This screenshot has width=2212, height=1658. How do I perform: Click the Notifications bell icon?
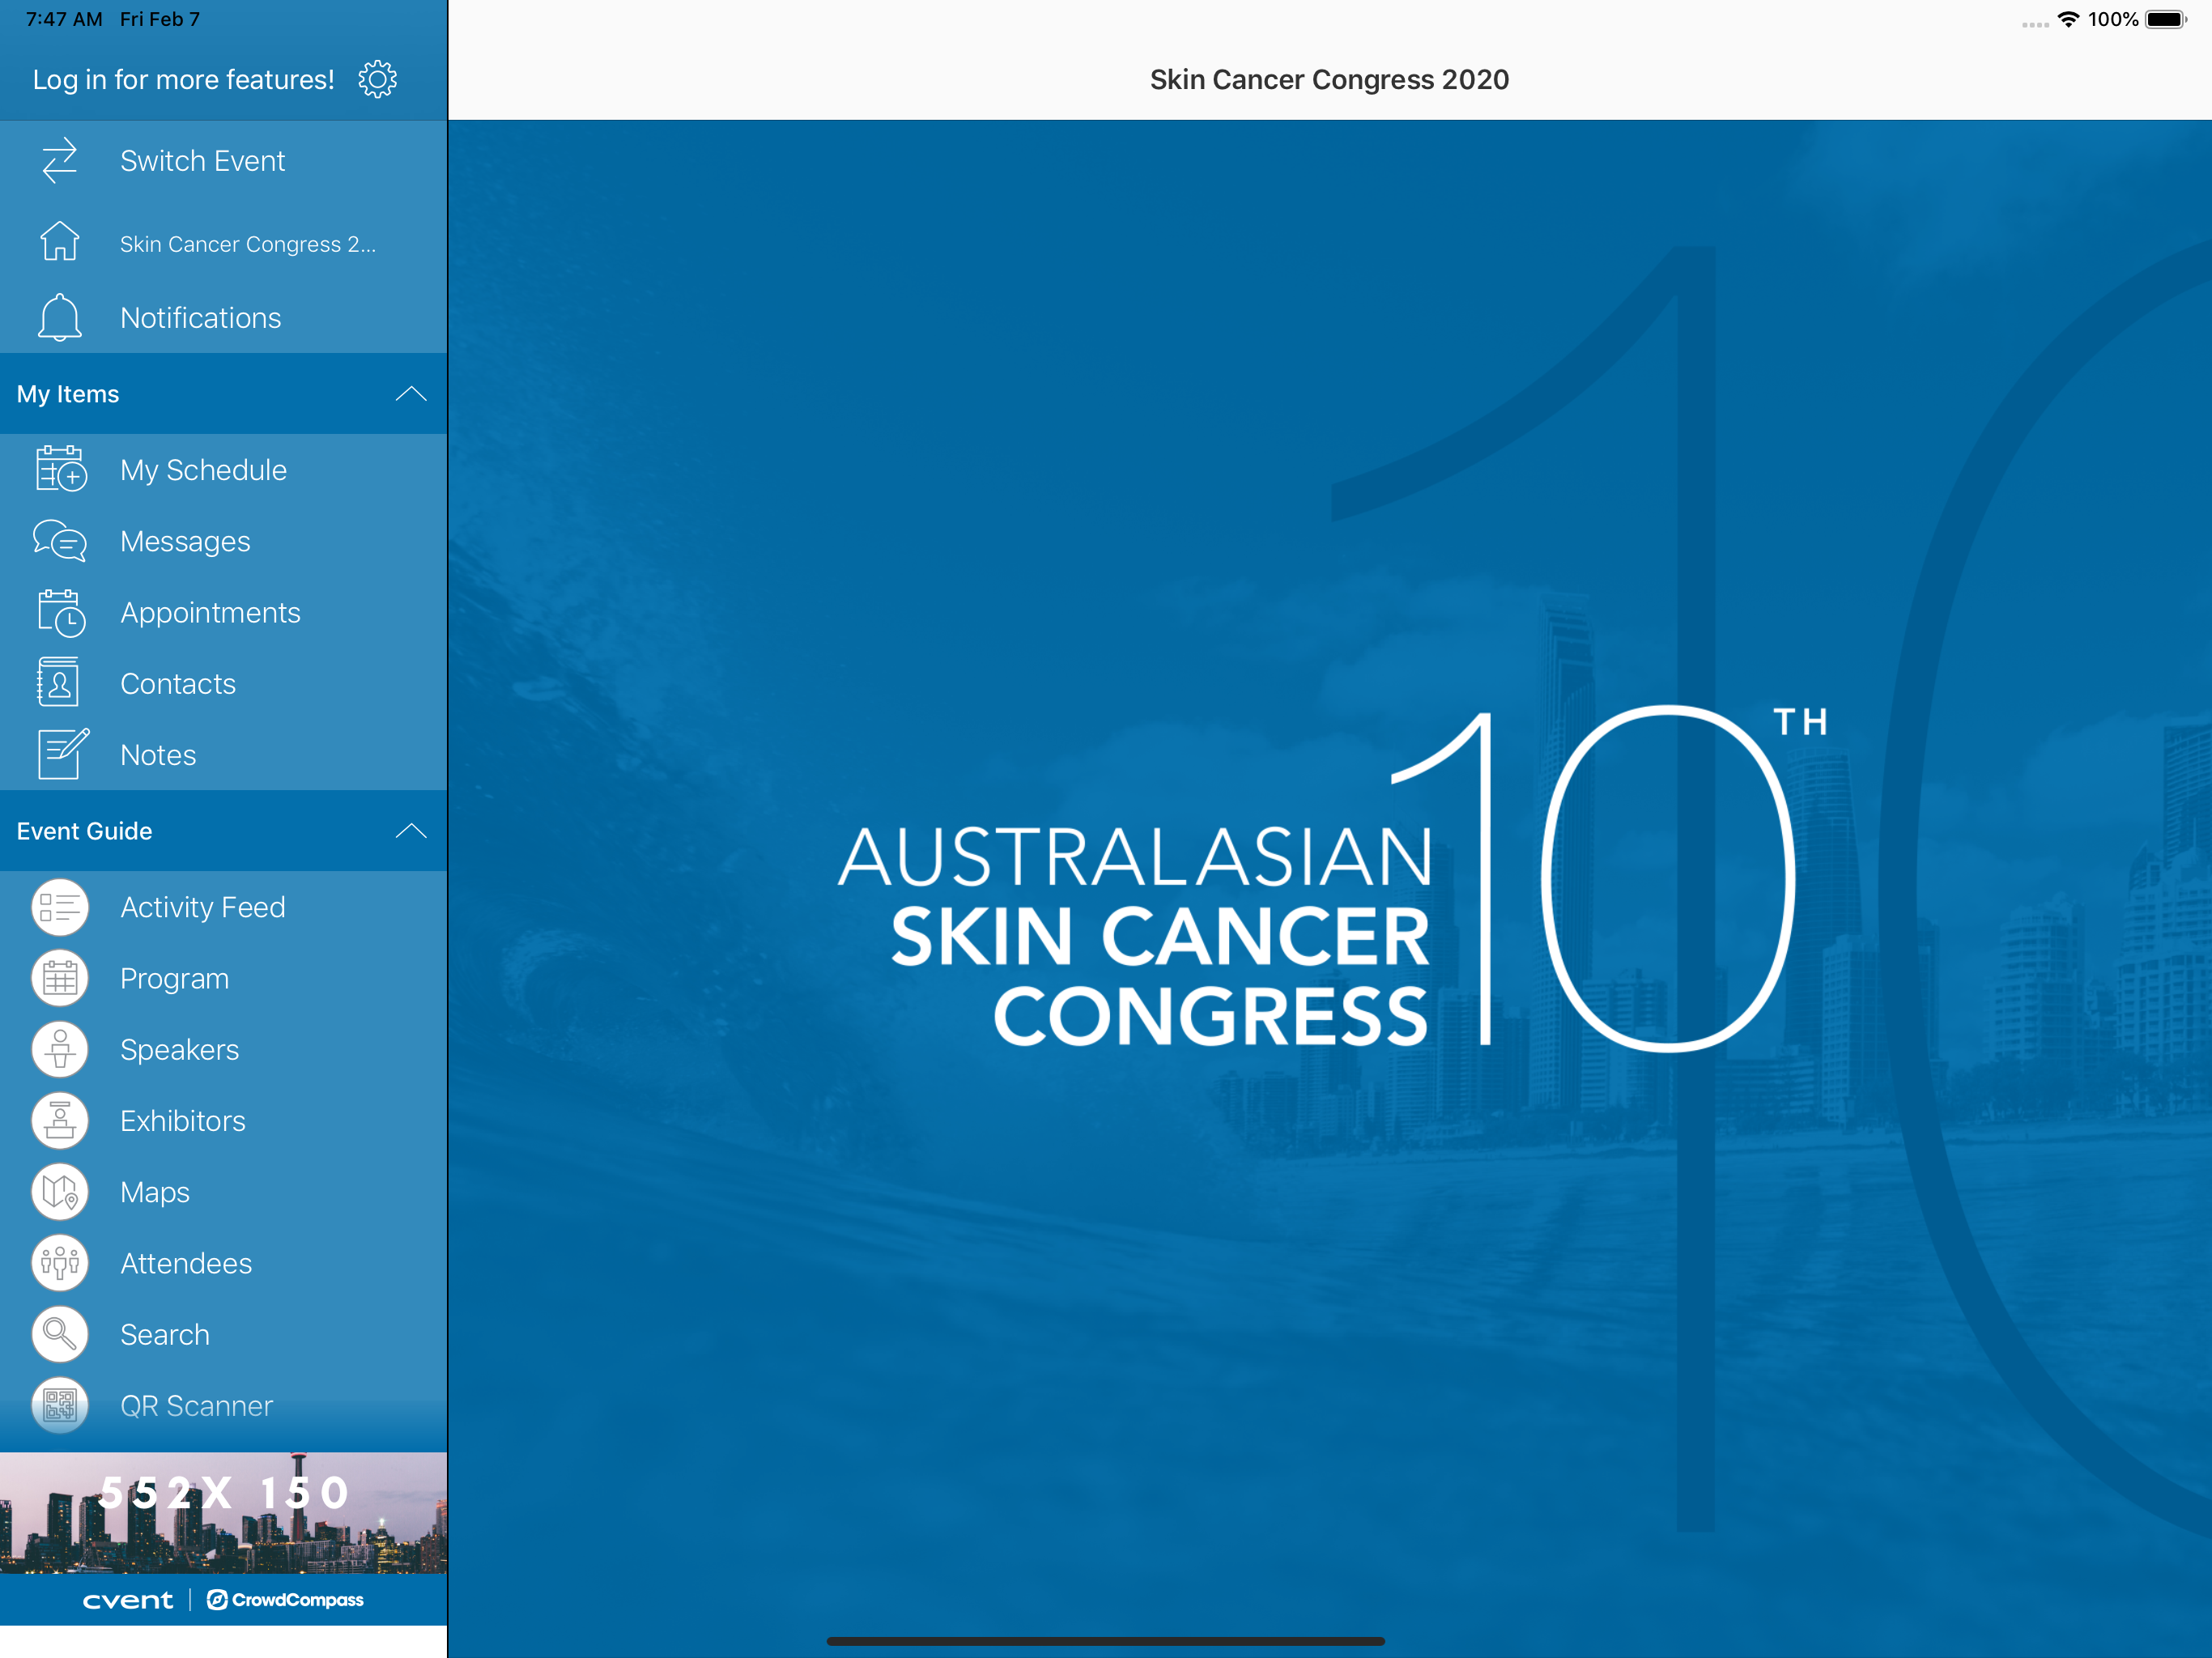(59, 317)
